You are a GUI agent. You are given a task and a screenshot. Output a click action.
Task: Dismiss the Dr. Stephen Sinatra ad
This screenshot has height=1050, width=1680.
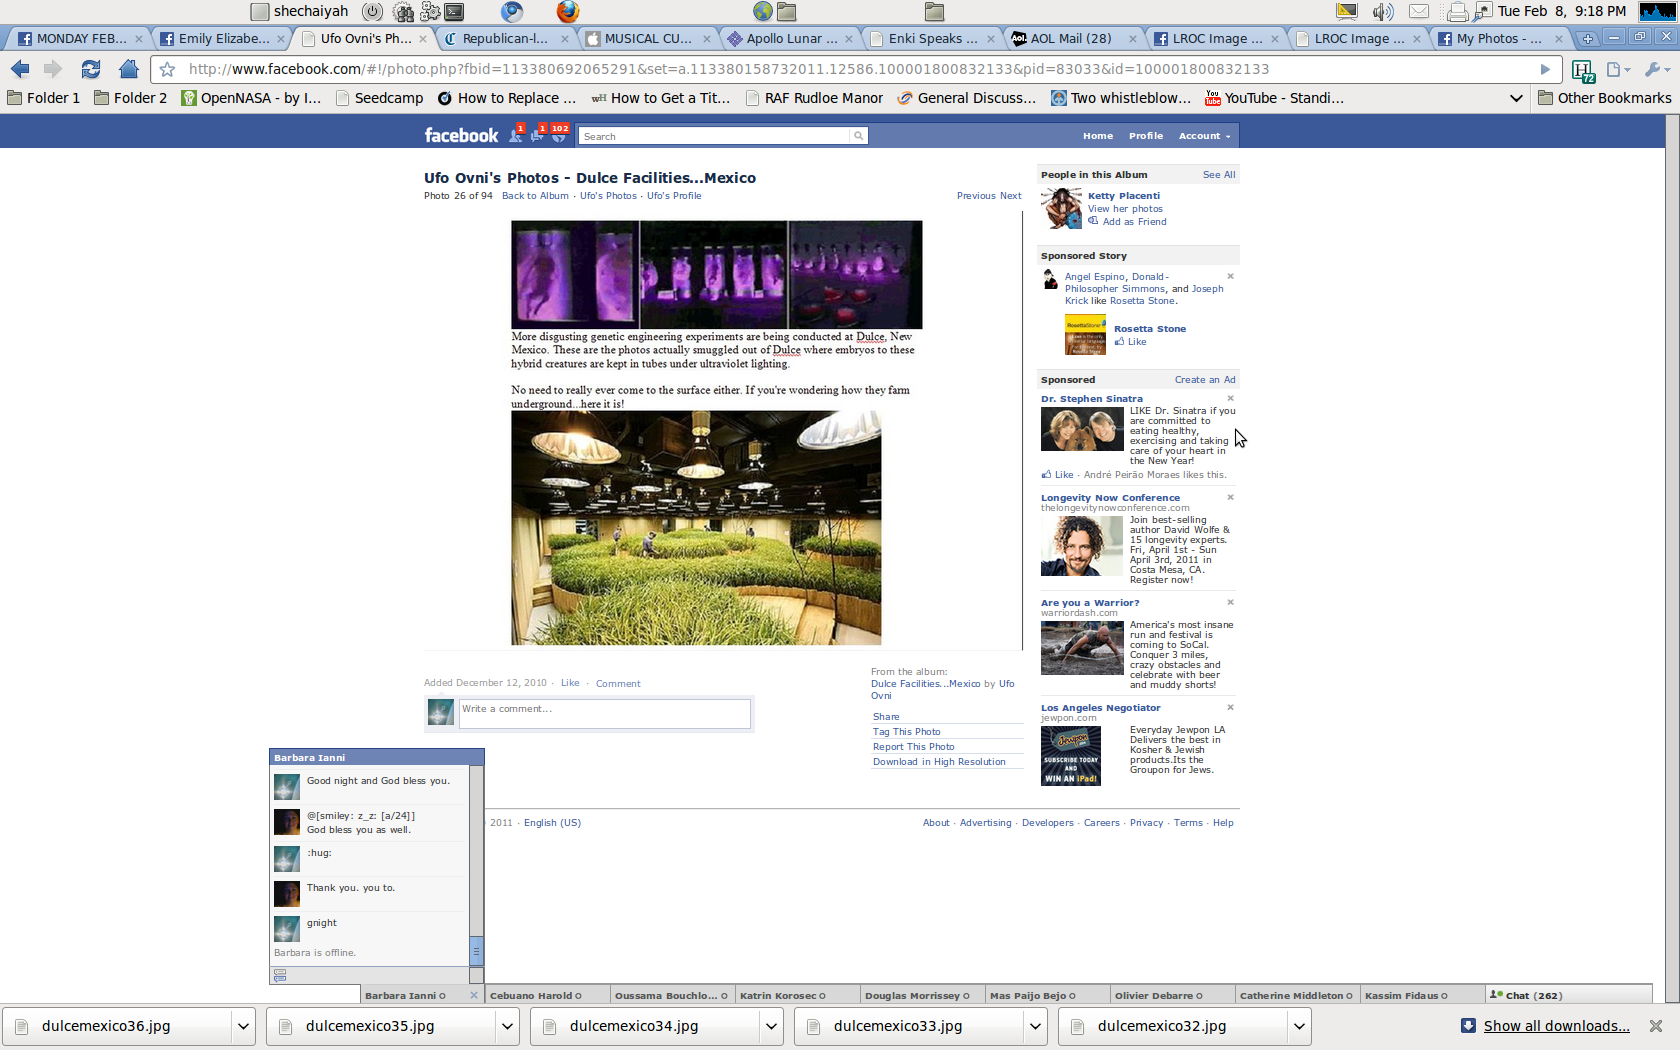(1230, 398)
